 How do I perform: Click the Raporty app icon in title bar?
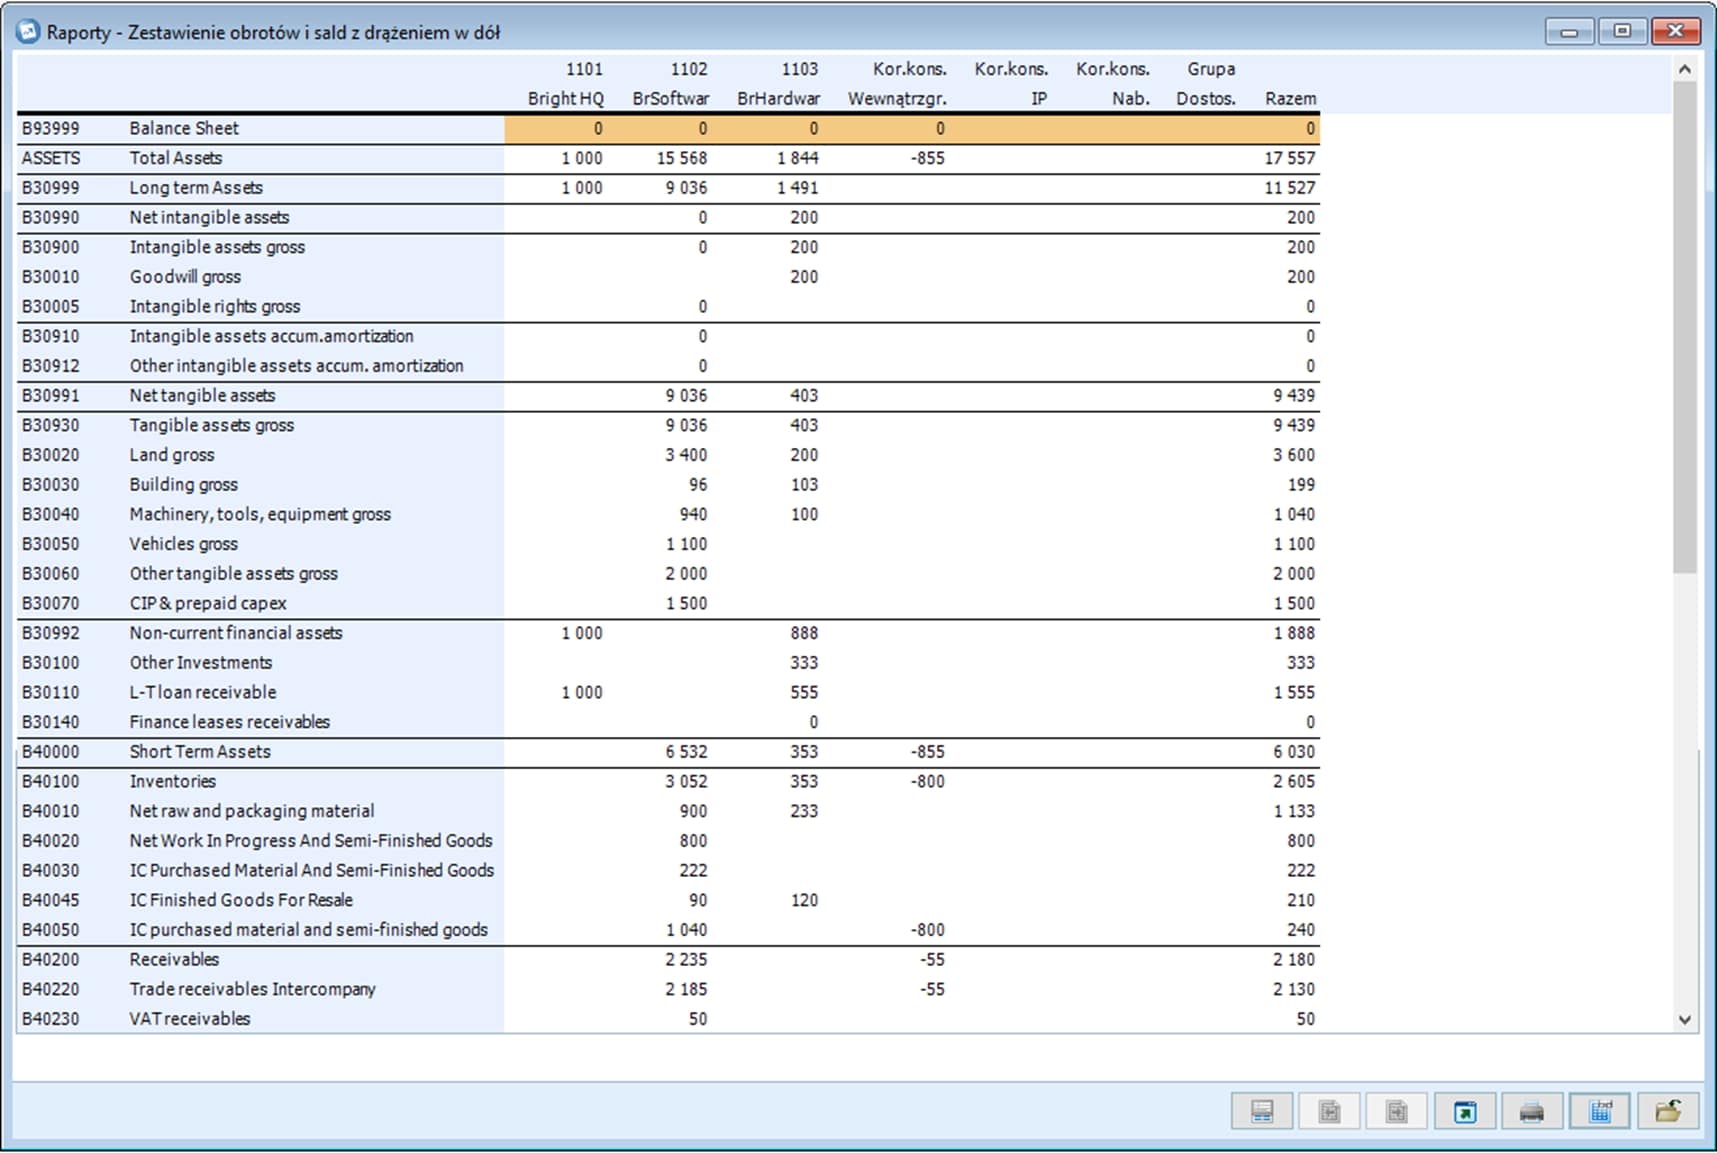click(x=28, y=32)
